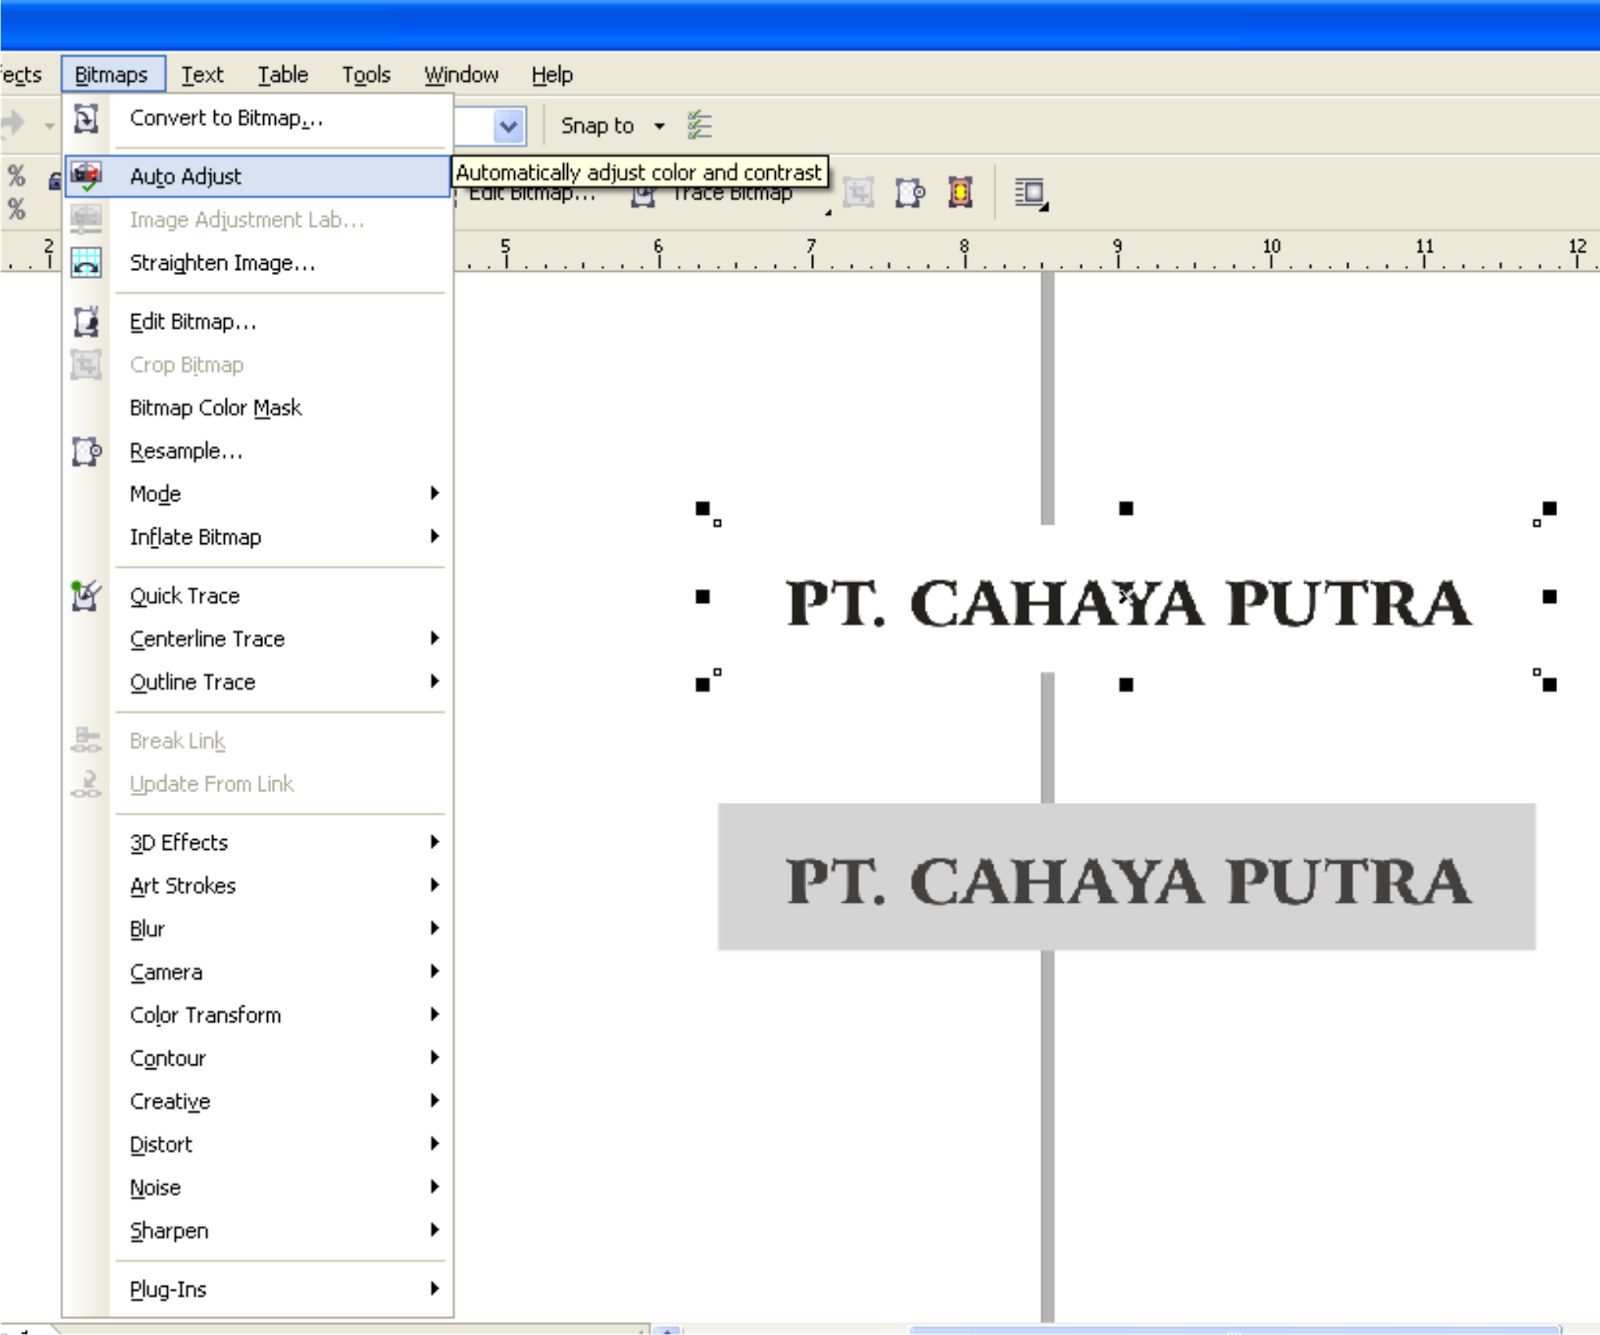The image size is (1600, 1335).
Task: Click the grayed-out Crop Bitmap icon
Action: [x=86, y=364]
